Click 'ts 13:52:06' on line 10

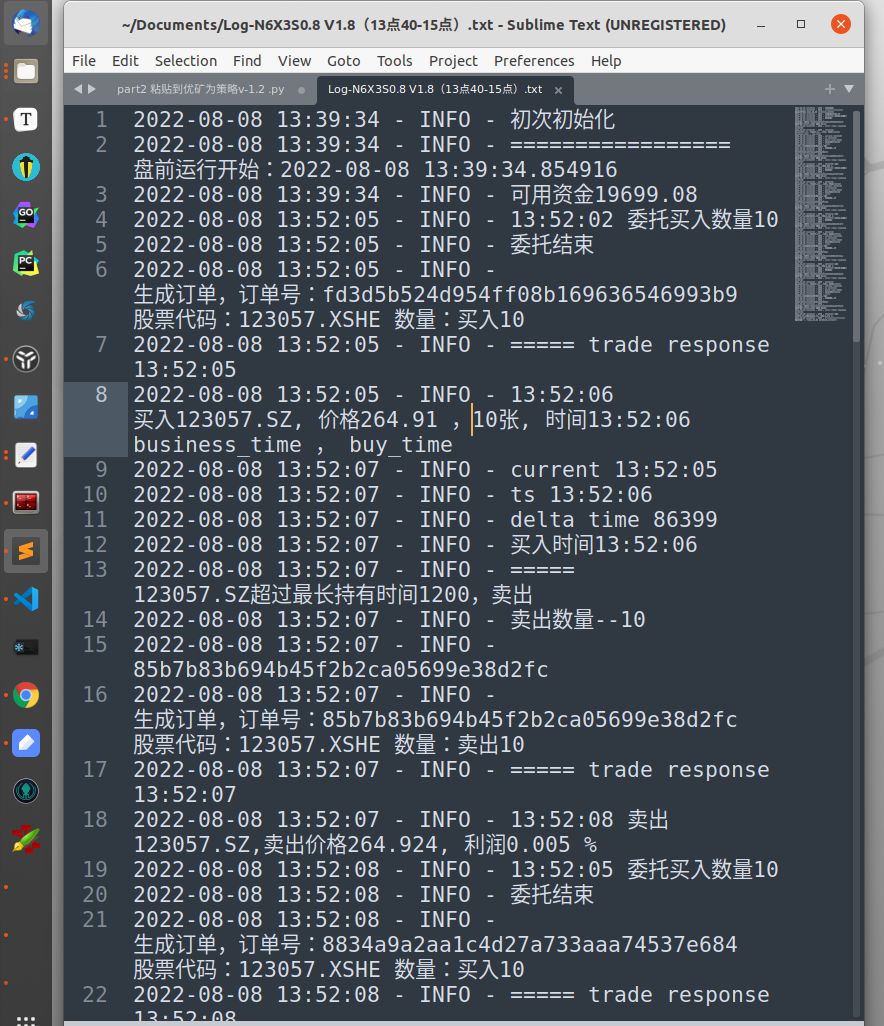(x=581, y=495)
